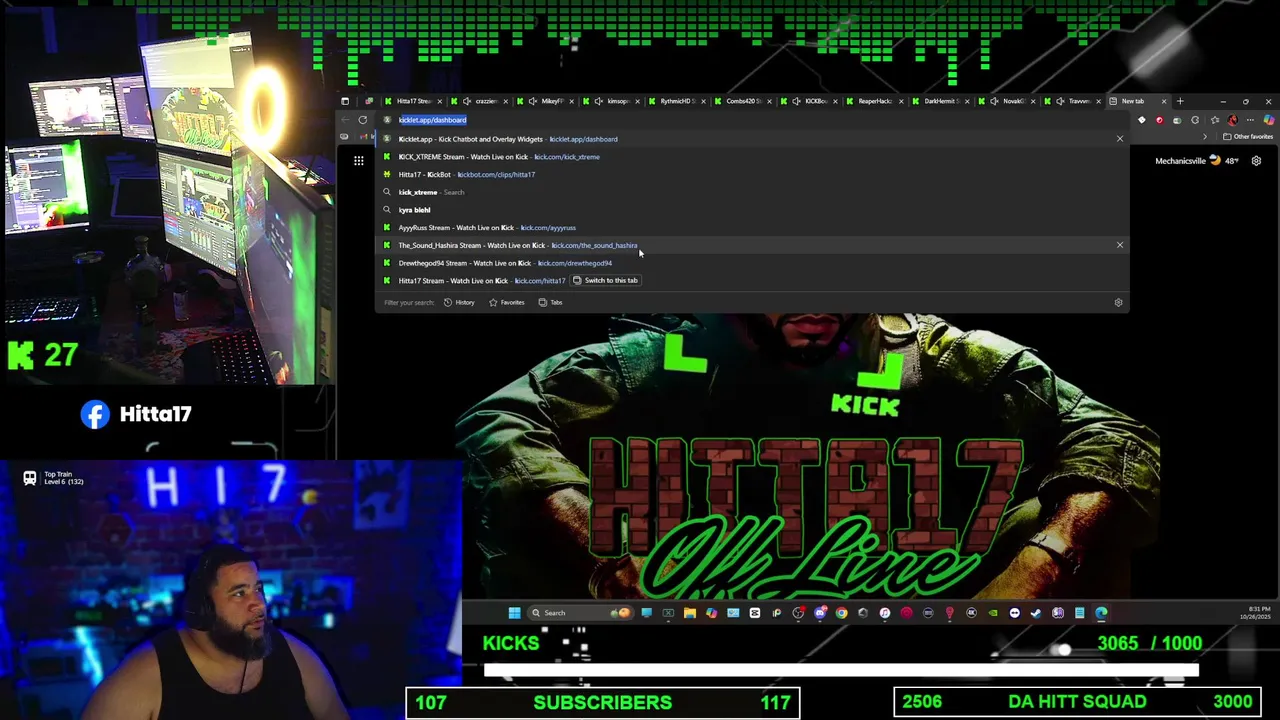
Task: Open a new browser tab with plus
Action: coord(1180,101)
